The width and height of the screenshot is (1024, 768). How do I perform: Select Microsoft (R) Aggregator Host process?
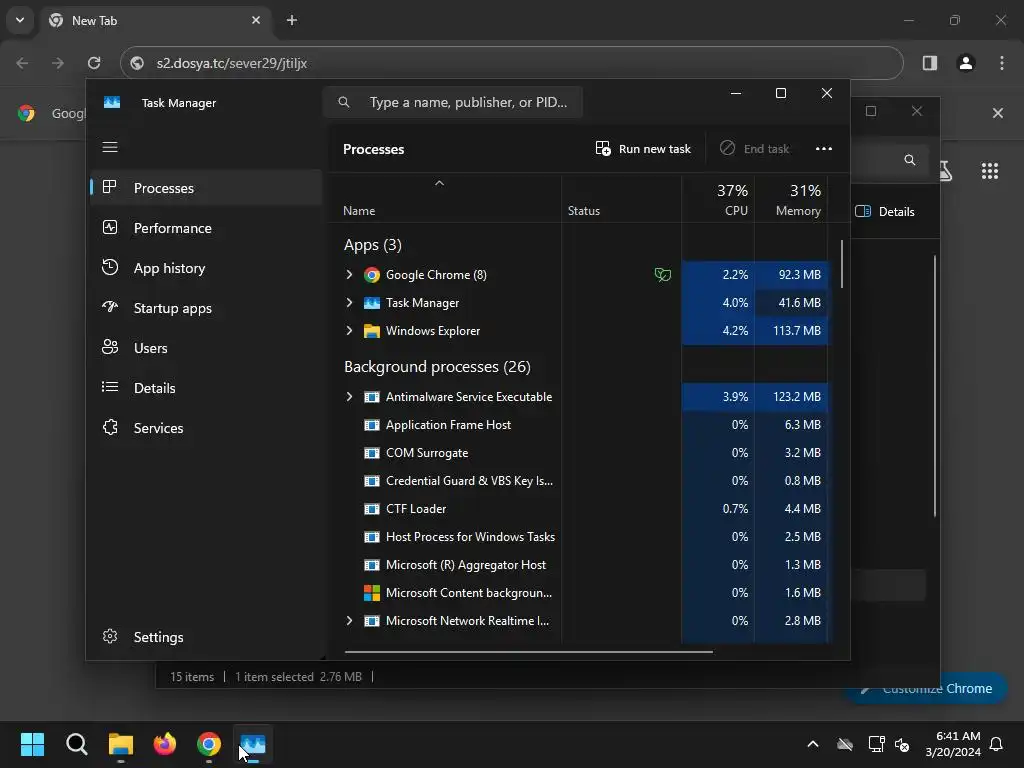click(578, 565)
